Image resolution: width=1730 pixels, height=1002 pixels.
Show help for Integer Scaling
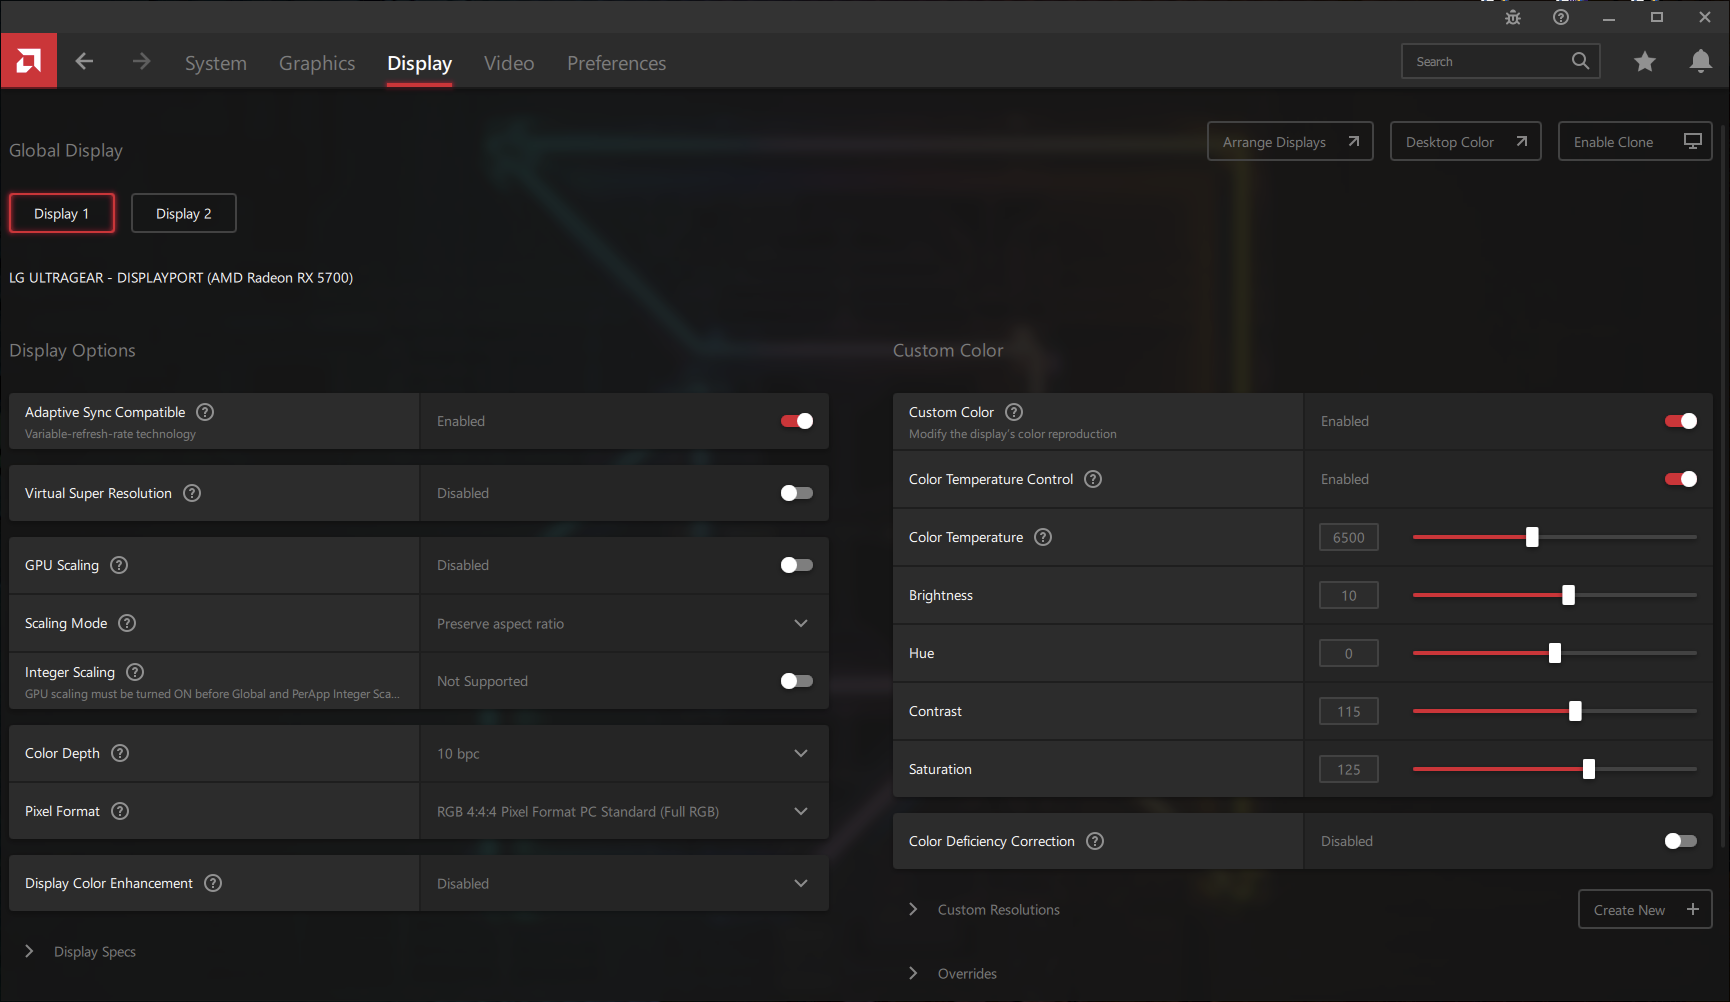tap(135, 672)
